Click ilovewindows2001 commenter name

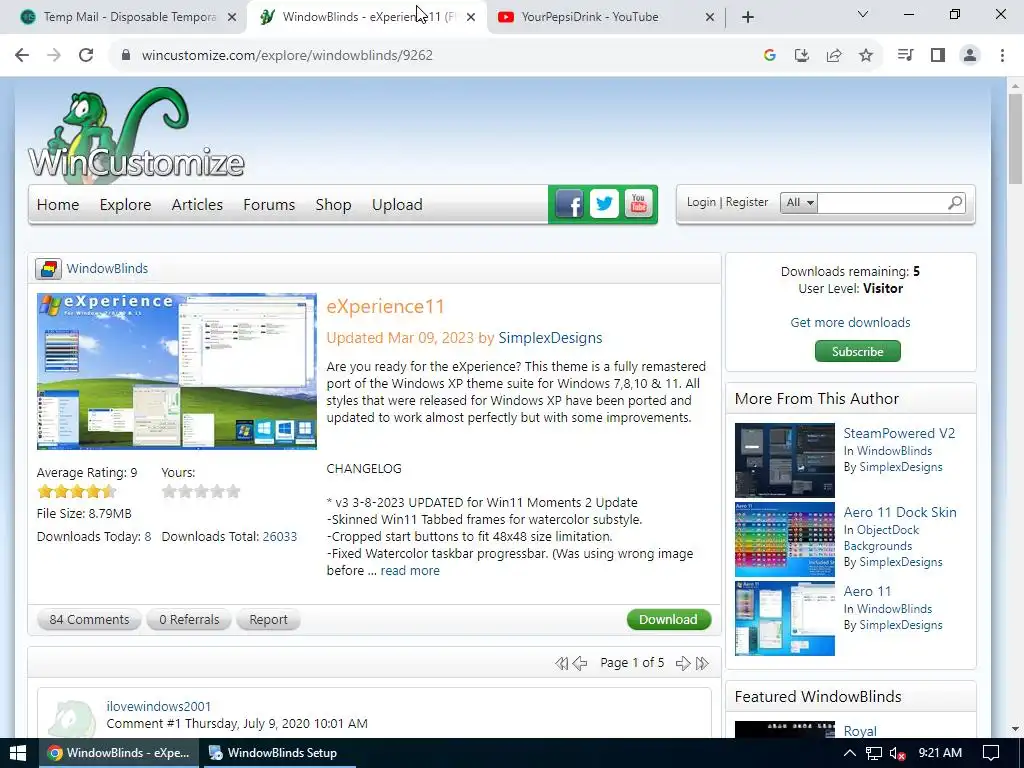pos(159,707)
